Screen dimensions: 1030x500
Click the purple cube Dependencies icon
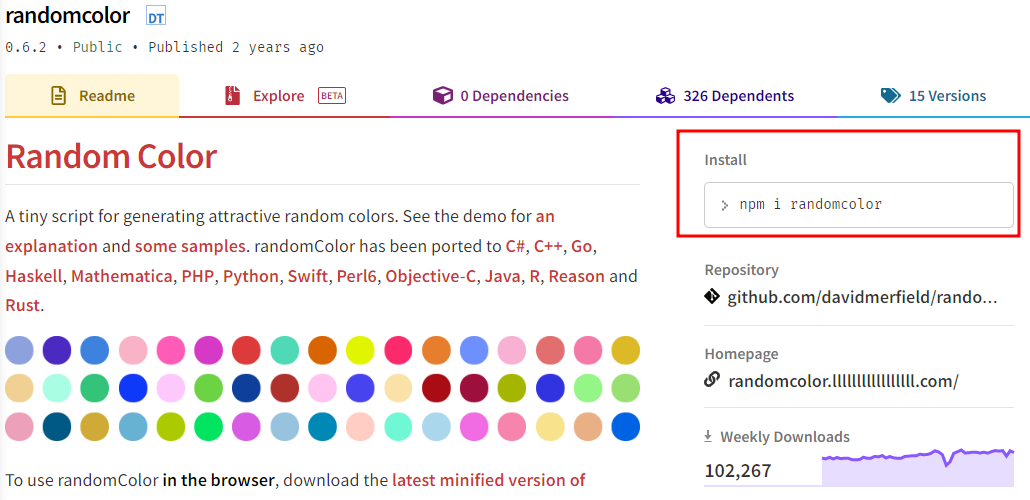[443, 96]
